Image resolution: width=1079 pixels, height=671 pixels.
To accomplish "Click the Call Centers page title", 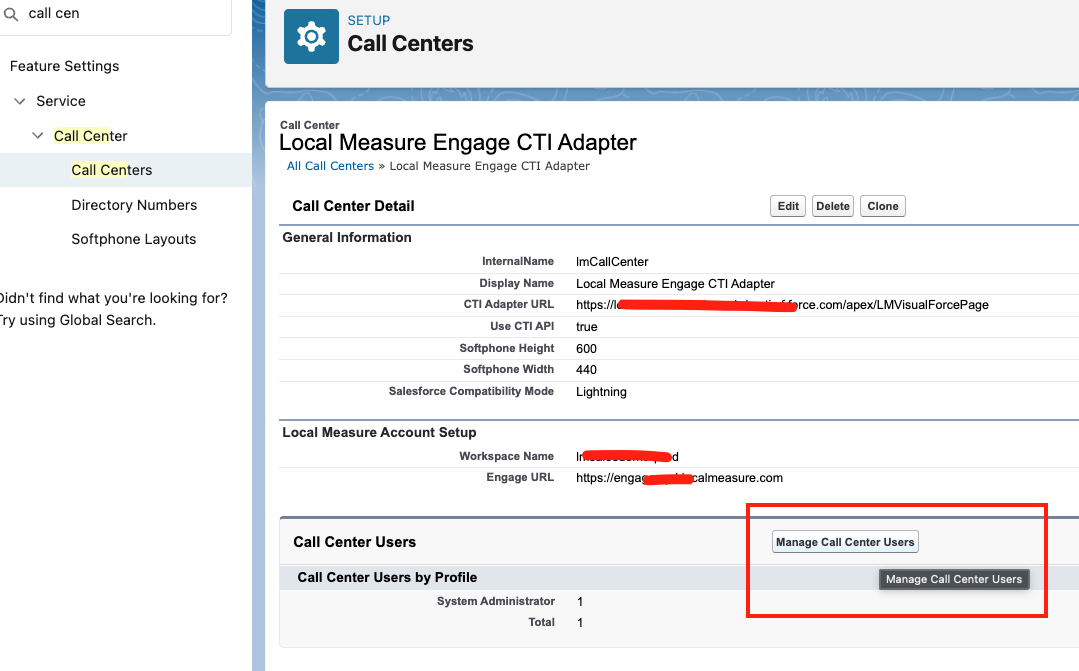I will tap(410, 44).
